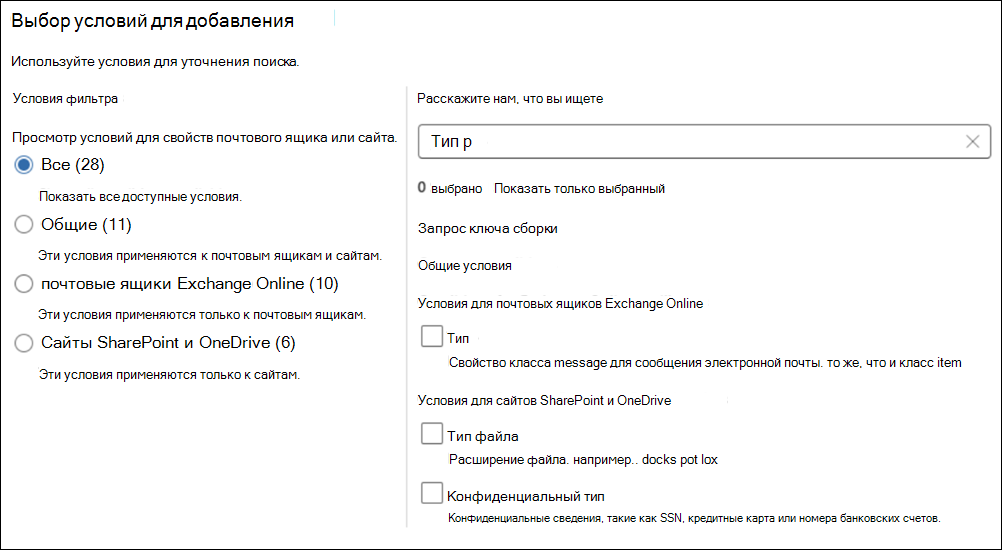This screenshot has width=1002, height=550.
Task: Click the '0 выбрано' counter text
Action: click(450, 188)
